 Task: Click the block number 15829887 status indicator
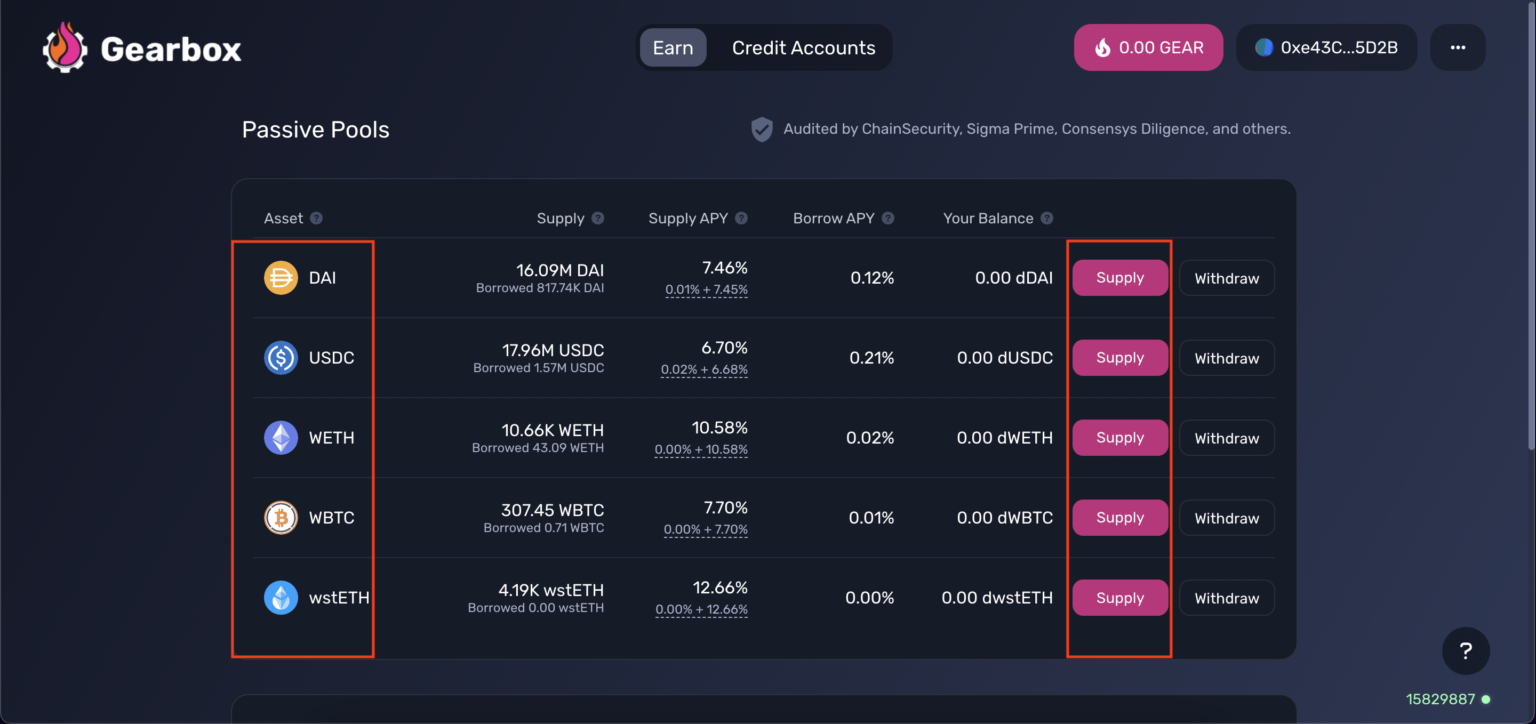1448,699
